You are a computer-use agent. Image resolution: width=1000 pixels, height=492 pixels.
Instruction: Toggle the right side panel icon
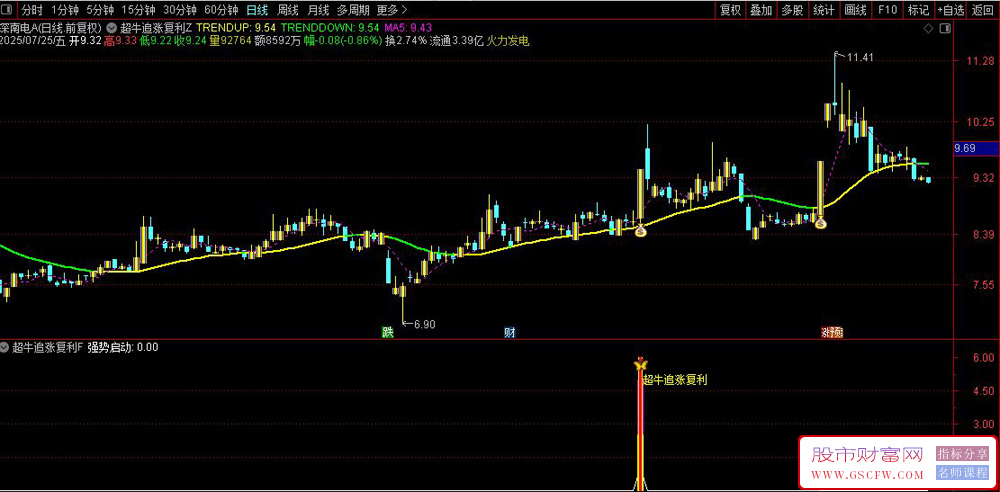pyautogui.click(x=945, y=28)
